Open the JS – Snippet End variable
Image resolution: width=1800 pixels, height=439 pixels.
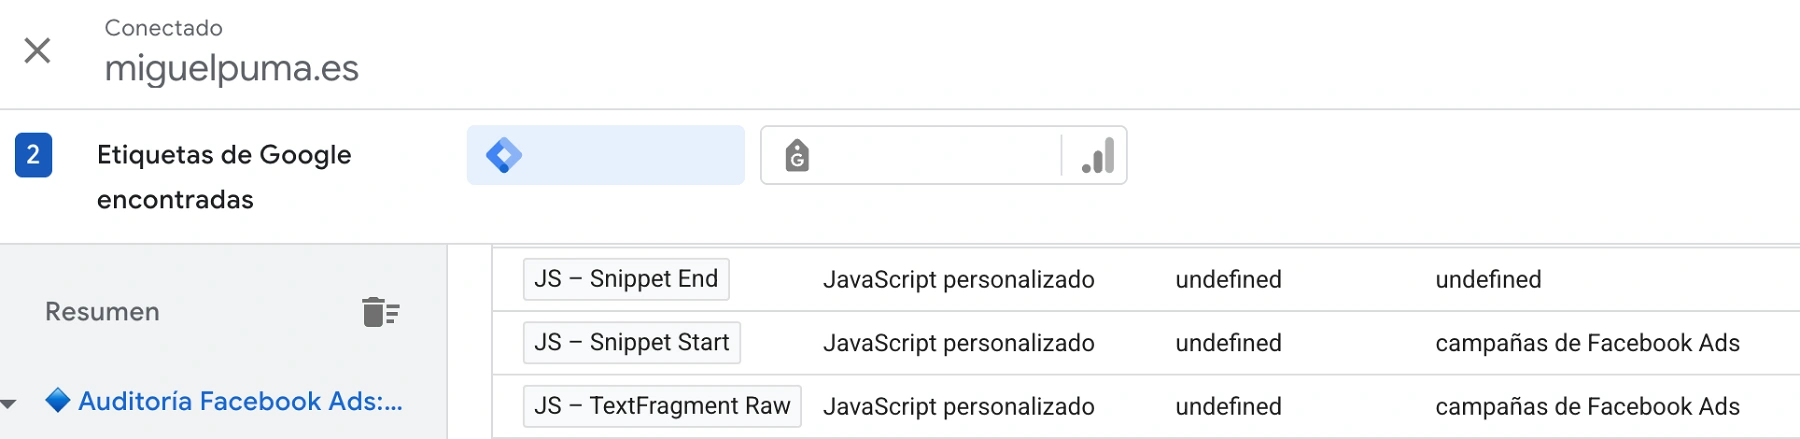pos(626,279)
